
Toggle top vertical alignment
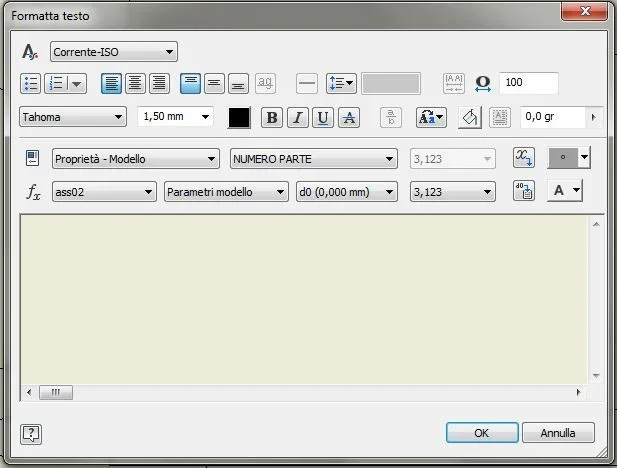click(x=190, y=83)
